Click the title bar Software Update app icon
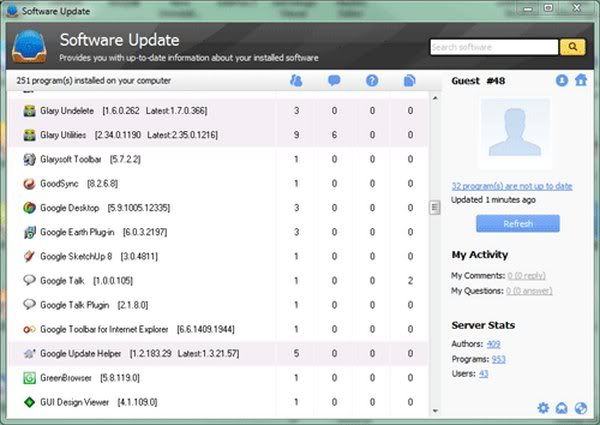This screenshot has width=600, height=425. 12,11
